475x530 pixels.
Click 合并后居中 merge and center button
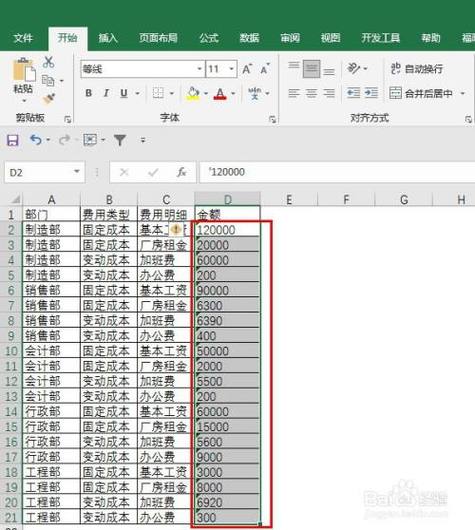pos(421,93)
